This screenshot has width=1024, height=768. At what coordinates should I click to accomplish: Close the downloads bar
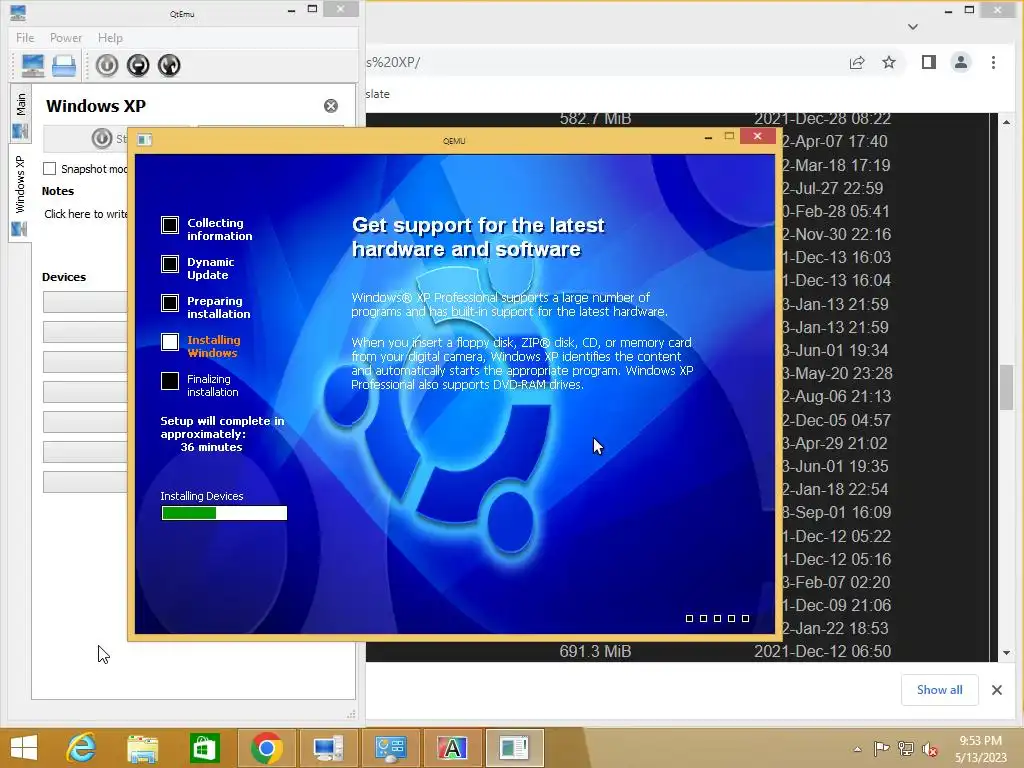[997, 690]
